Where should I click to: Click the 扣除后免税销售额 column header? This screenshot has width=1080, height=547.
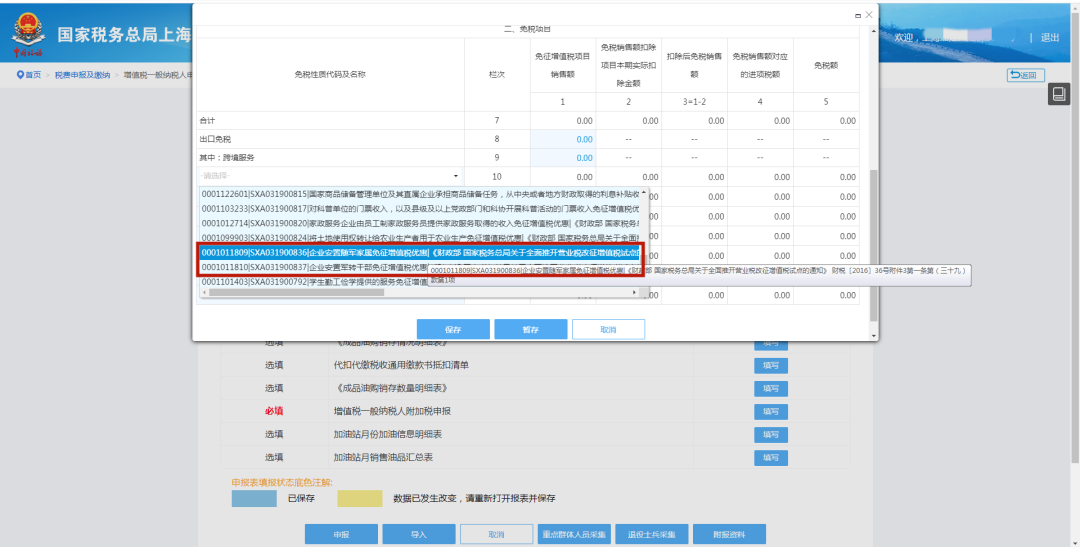tap(694, 65)
